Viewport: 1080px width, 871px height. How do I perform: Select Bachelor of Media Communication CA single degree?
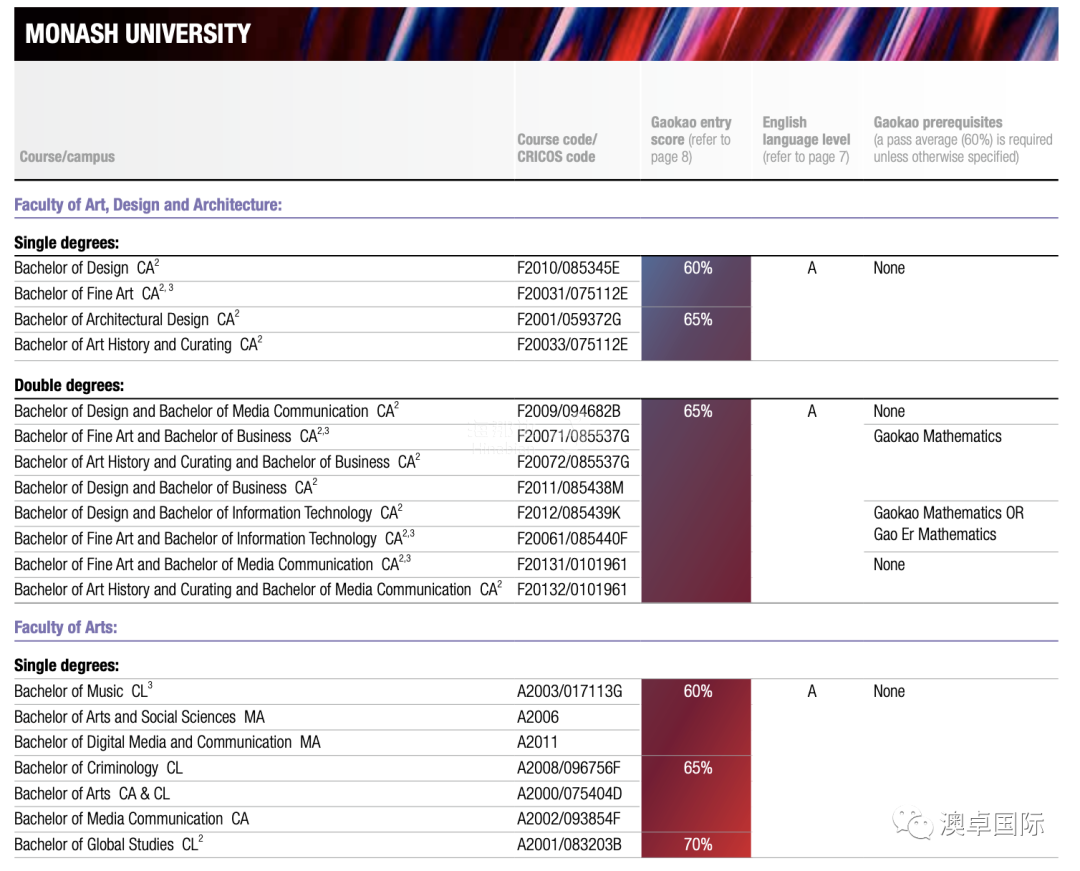pyautogui.click(x=132, y=819)
